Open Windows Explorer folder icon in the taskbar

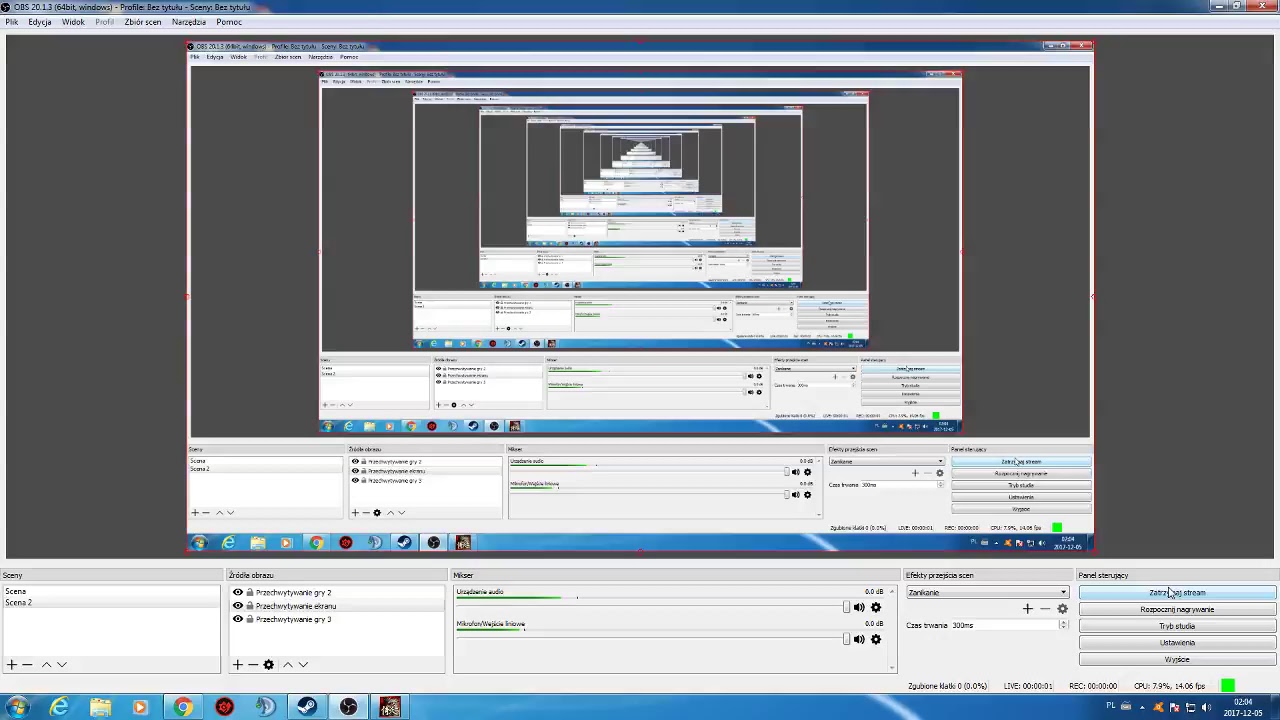pos(100,707)
